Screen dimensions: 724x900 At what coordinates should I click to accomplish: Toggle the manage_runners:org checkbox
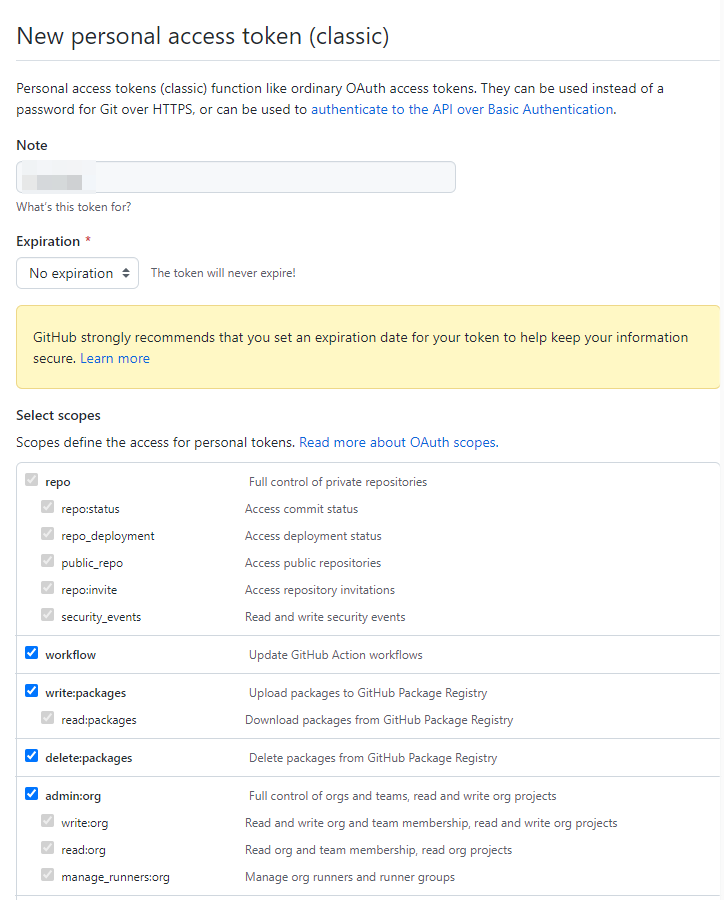coord(48,875)
